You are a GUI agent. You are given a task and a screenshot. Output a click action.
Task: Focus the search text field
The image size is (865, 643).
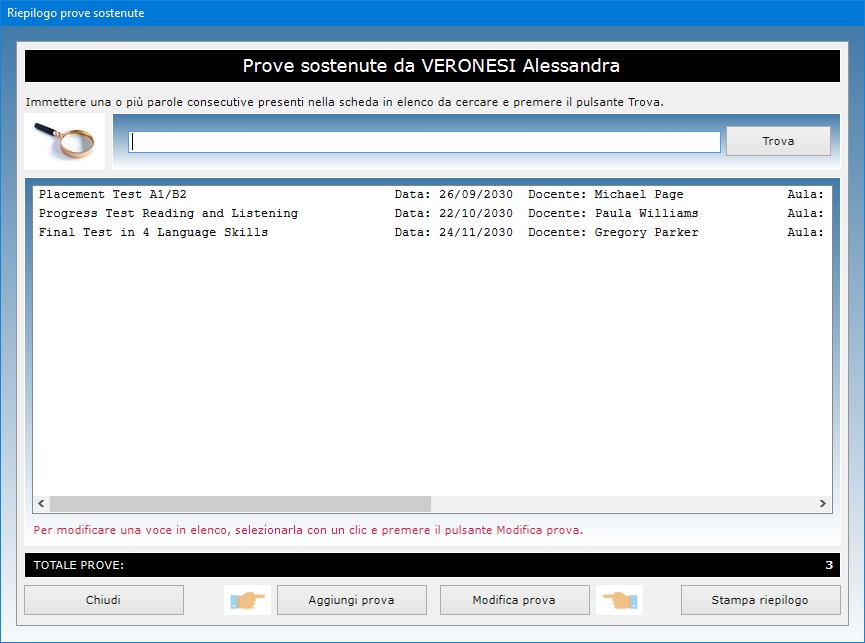[424, 142]
